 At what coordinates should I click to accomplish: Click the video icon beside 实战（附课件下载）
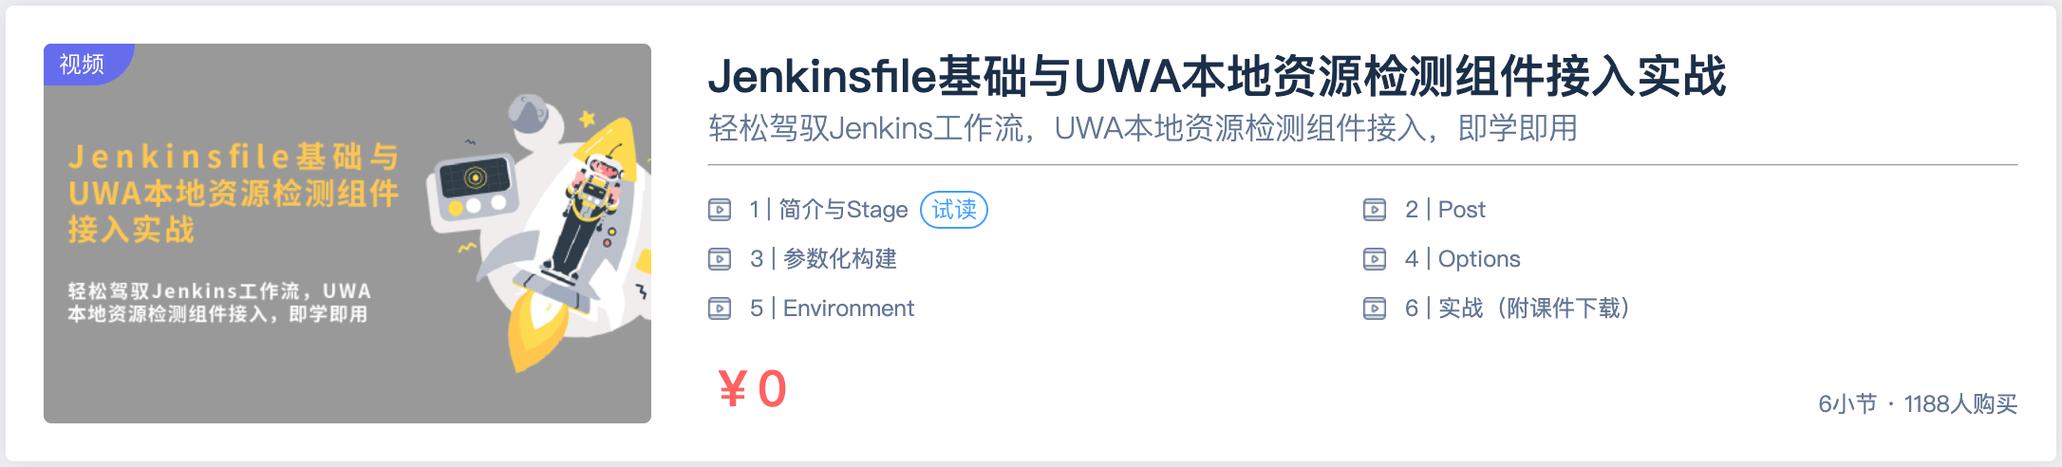[1375, 308]
